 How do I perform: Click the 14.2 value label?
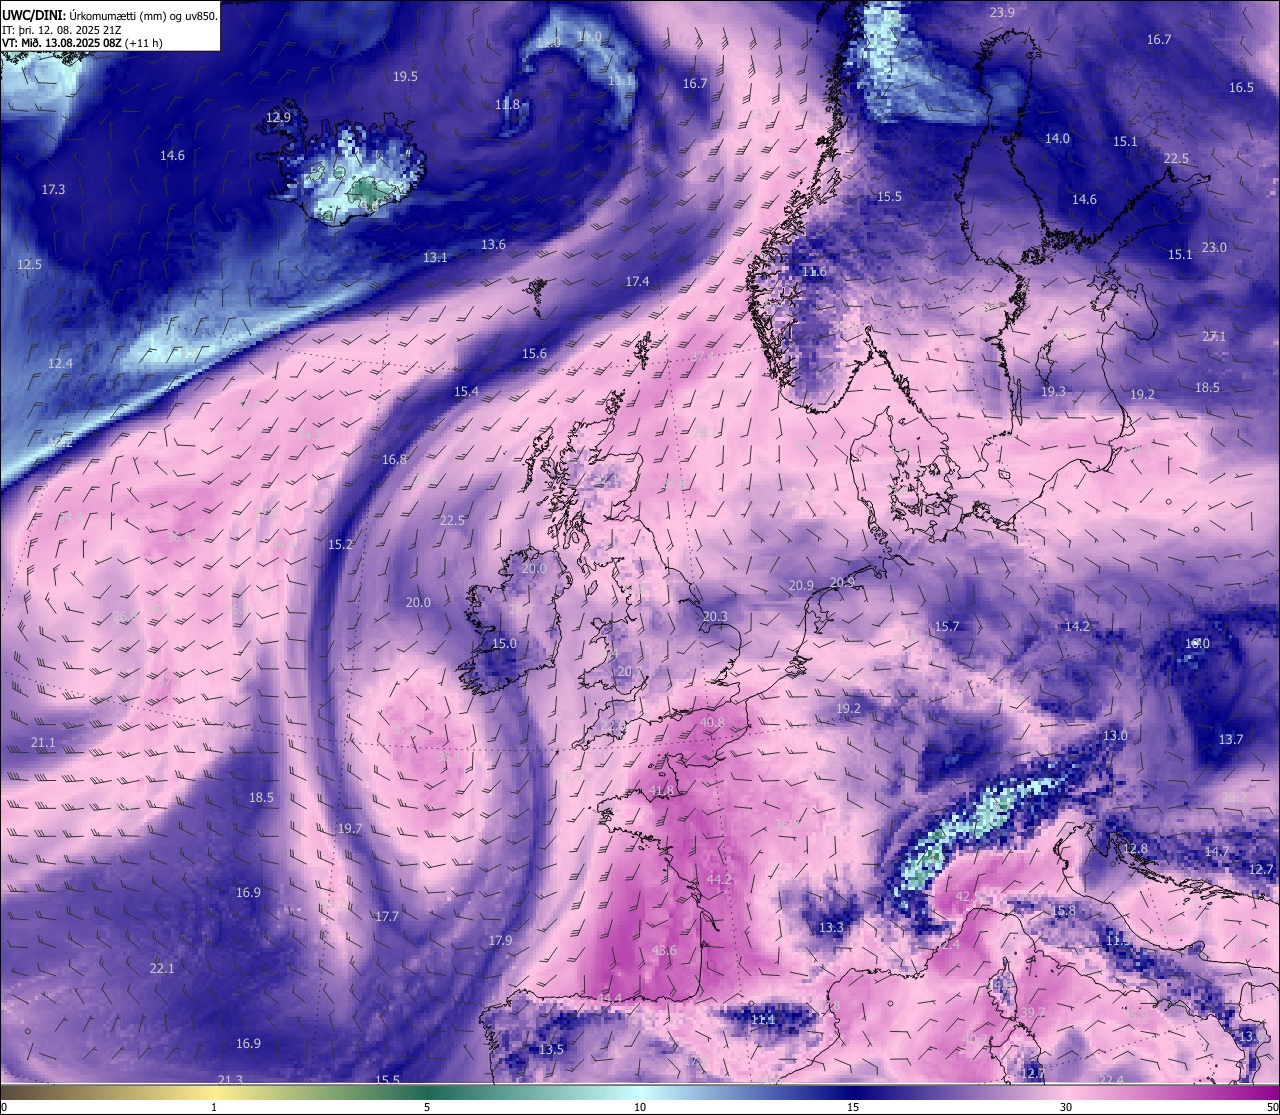click(1077, 627)
